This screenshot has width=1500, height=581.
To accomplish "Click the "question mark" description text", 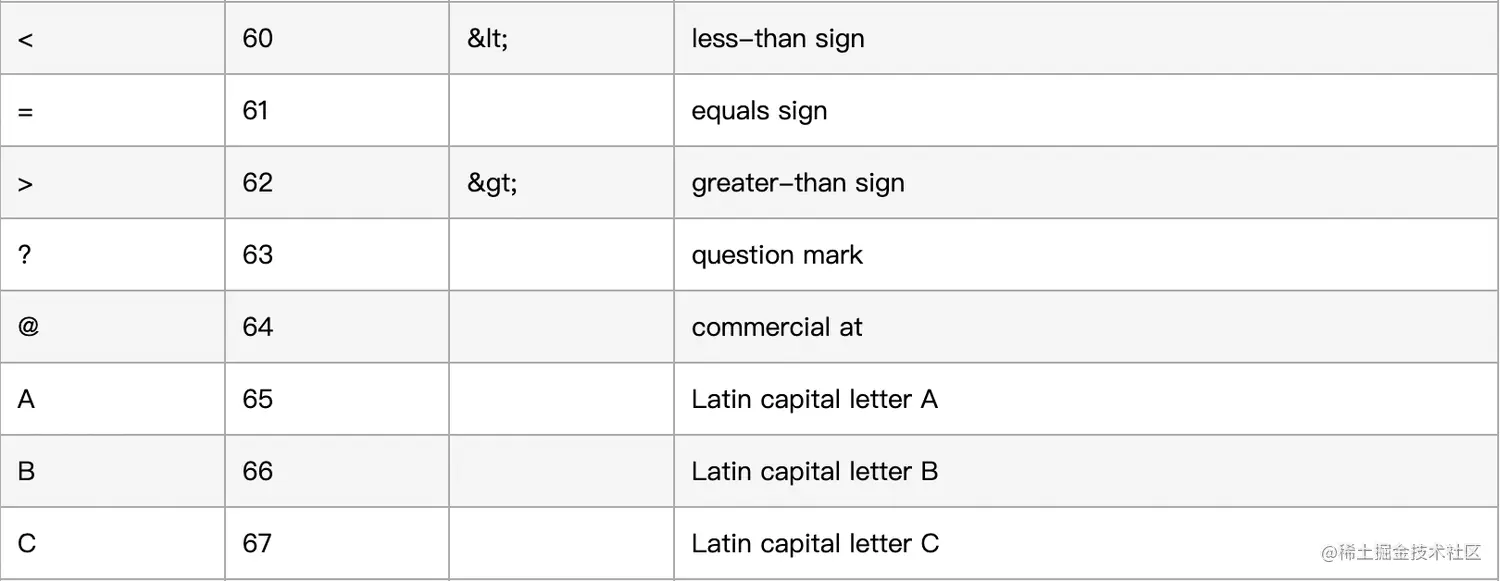I will 777,255.
